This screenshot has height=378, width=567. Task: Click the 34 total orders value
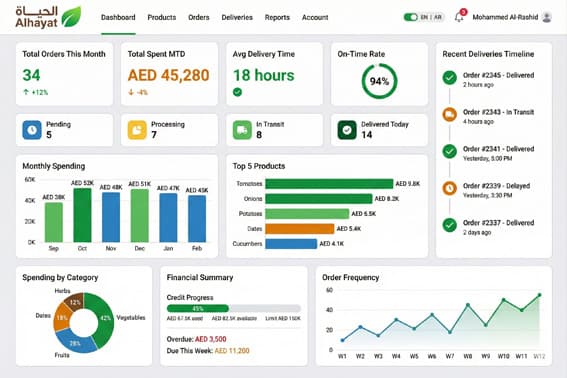(31, 75)
